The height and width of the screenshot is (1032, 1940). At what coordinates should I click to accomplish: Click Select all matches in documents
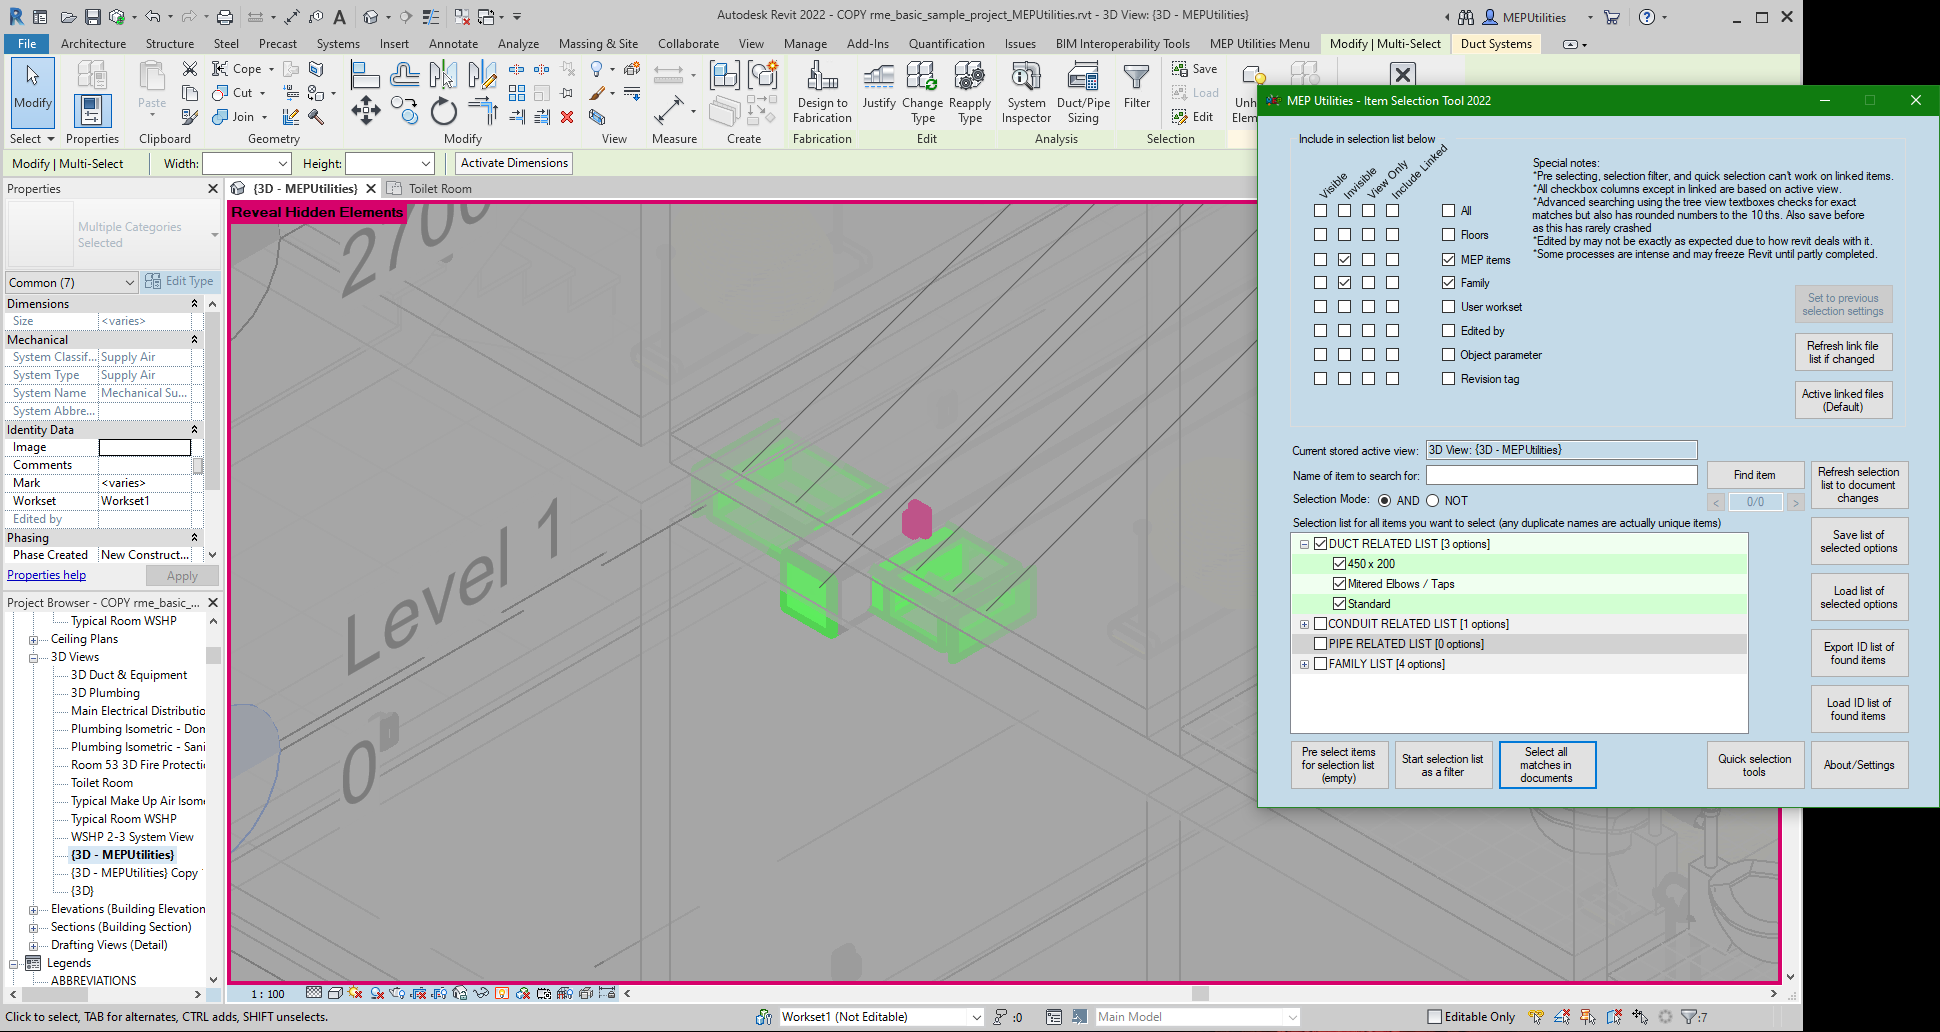point(1546,765)
